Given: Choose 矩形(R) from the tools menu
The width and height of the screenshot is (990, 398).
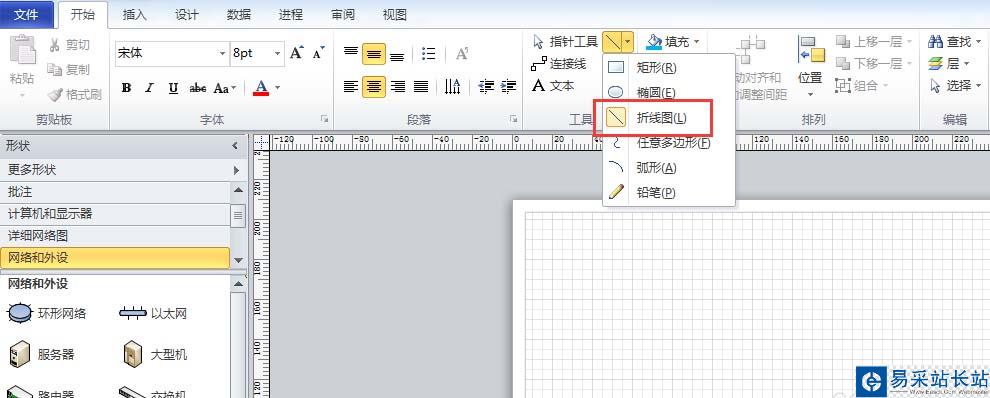Looking at the screenshot, I should (x=669, y=67).
